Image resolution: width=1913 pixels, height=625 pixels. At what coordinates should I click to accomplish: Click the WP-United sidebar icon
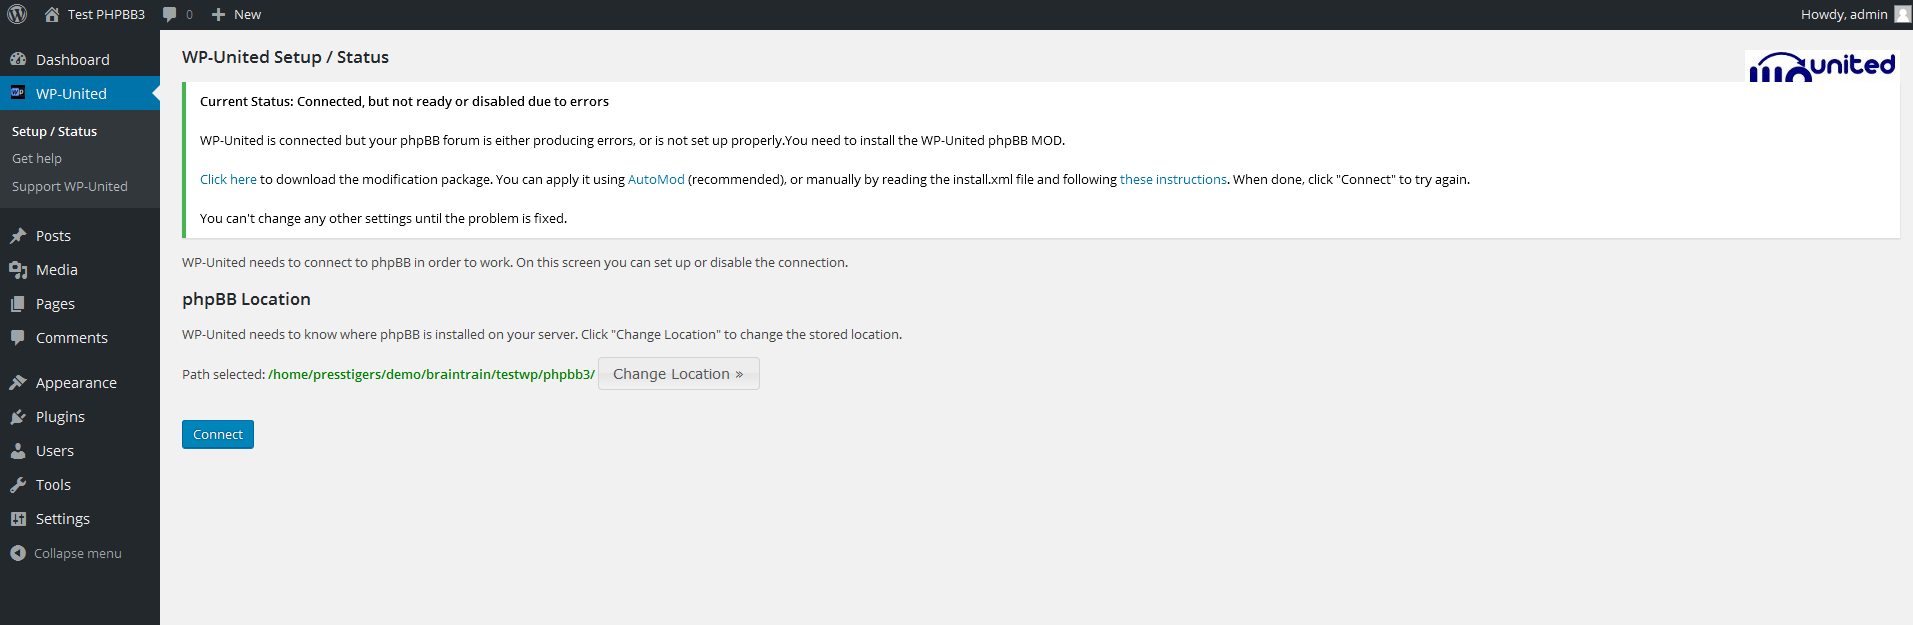pyautogui.click(x=18, y=93)
